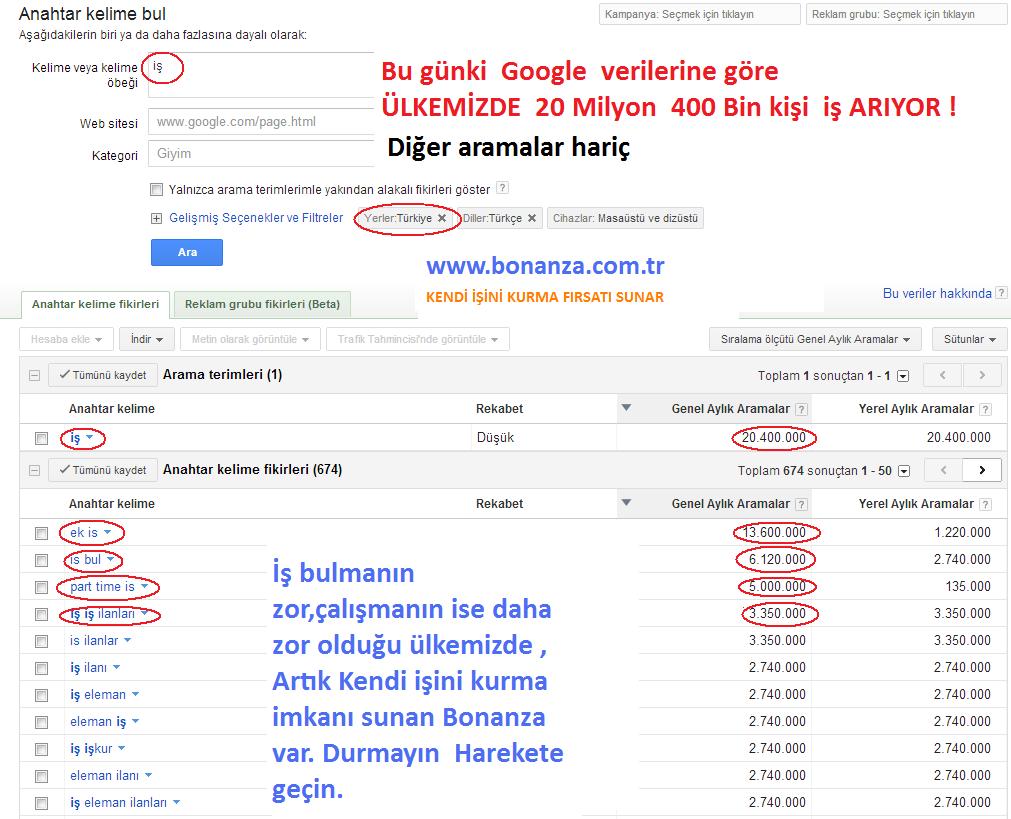Click 'Rekabet' column header in keyword ideas table
The width and height of the screenshot is (1011, 819).
[500, 504]
